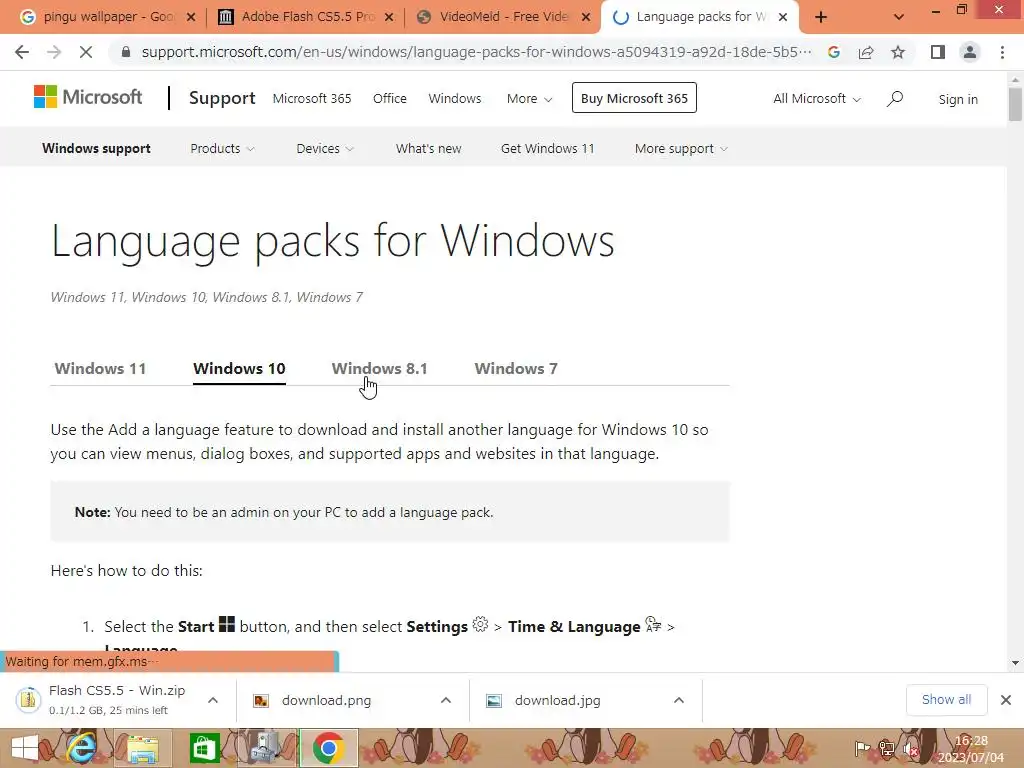This screenshot has height=768, width=1024.
Task: Open the Flash CS5.5 download options chevron
Action: click(213, 700)
